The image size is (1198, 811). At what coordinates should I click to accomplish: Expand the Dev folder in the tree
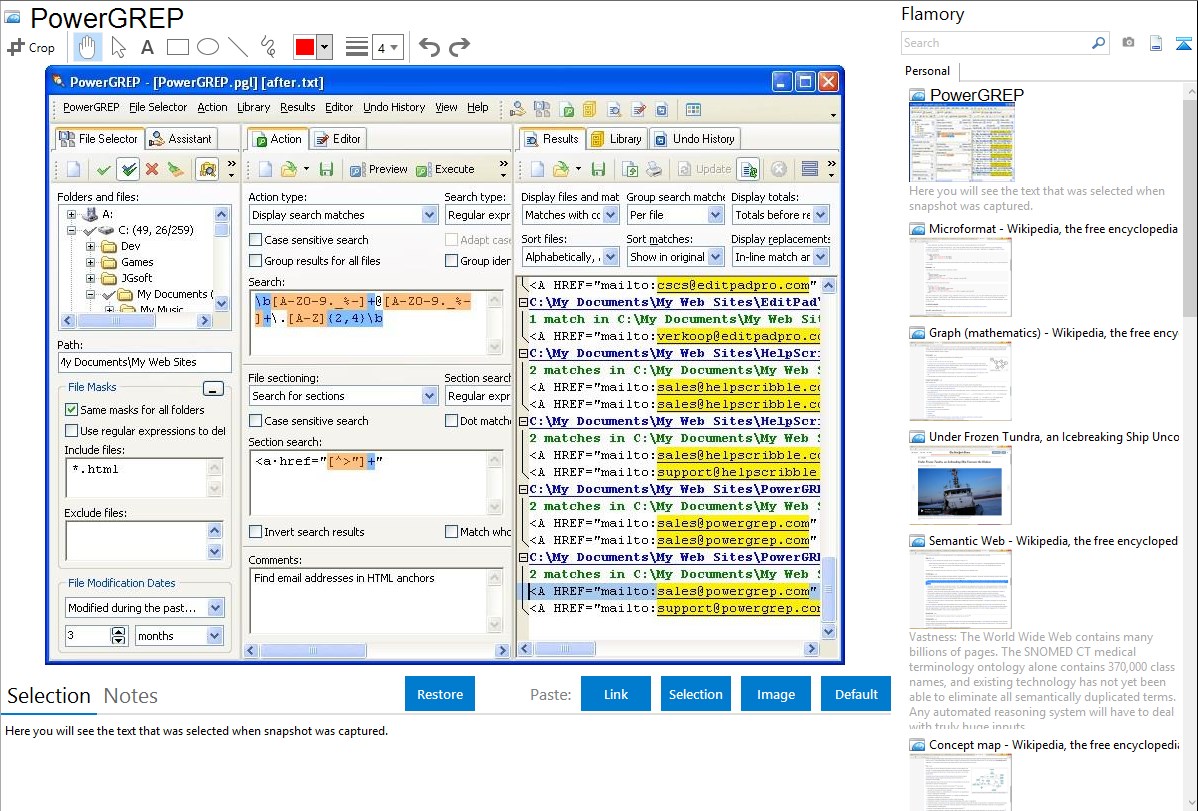coord(90,246)
